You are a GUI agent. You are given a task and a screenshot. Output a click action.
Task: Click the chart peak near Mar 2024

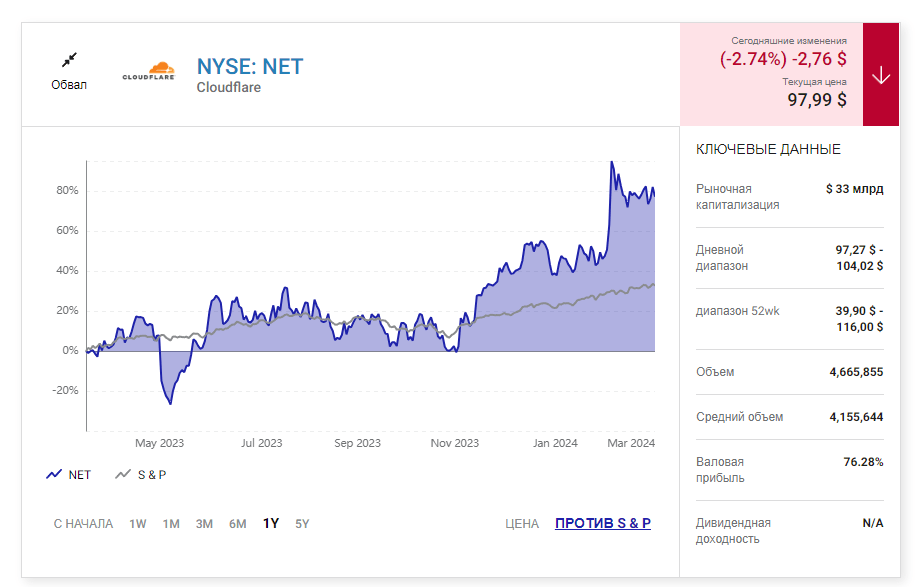tap(612, 163)
